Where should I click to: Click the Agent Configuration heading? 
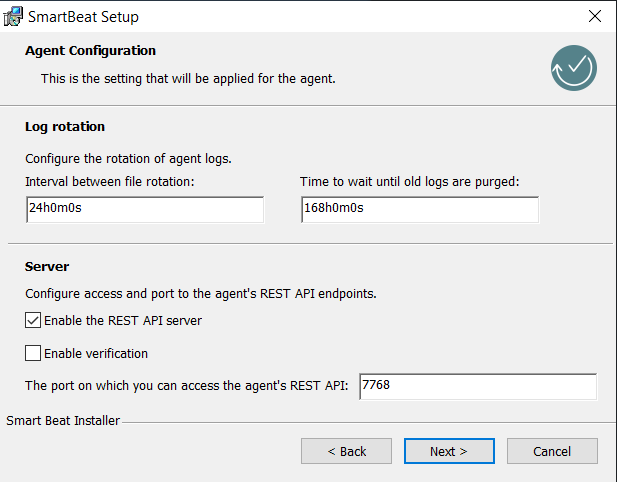pyautogui.click(x=90, y=50)
